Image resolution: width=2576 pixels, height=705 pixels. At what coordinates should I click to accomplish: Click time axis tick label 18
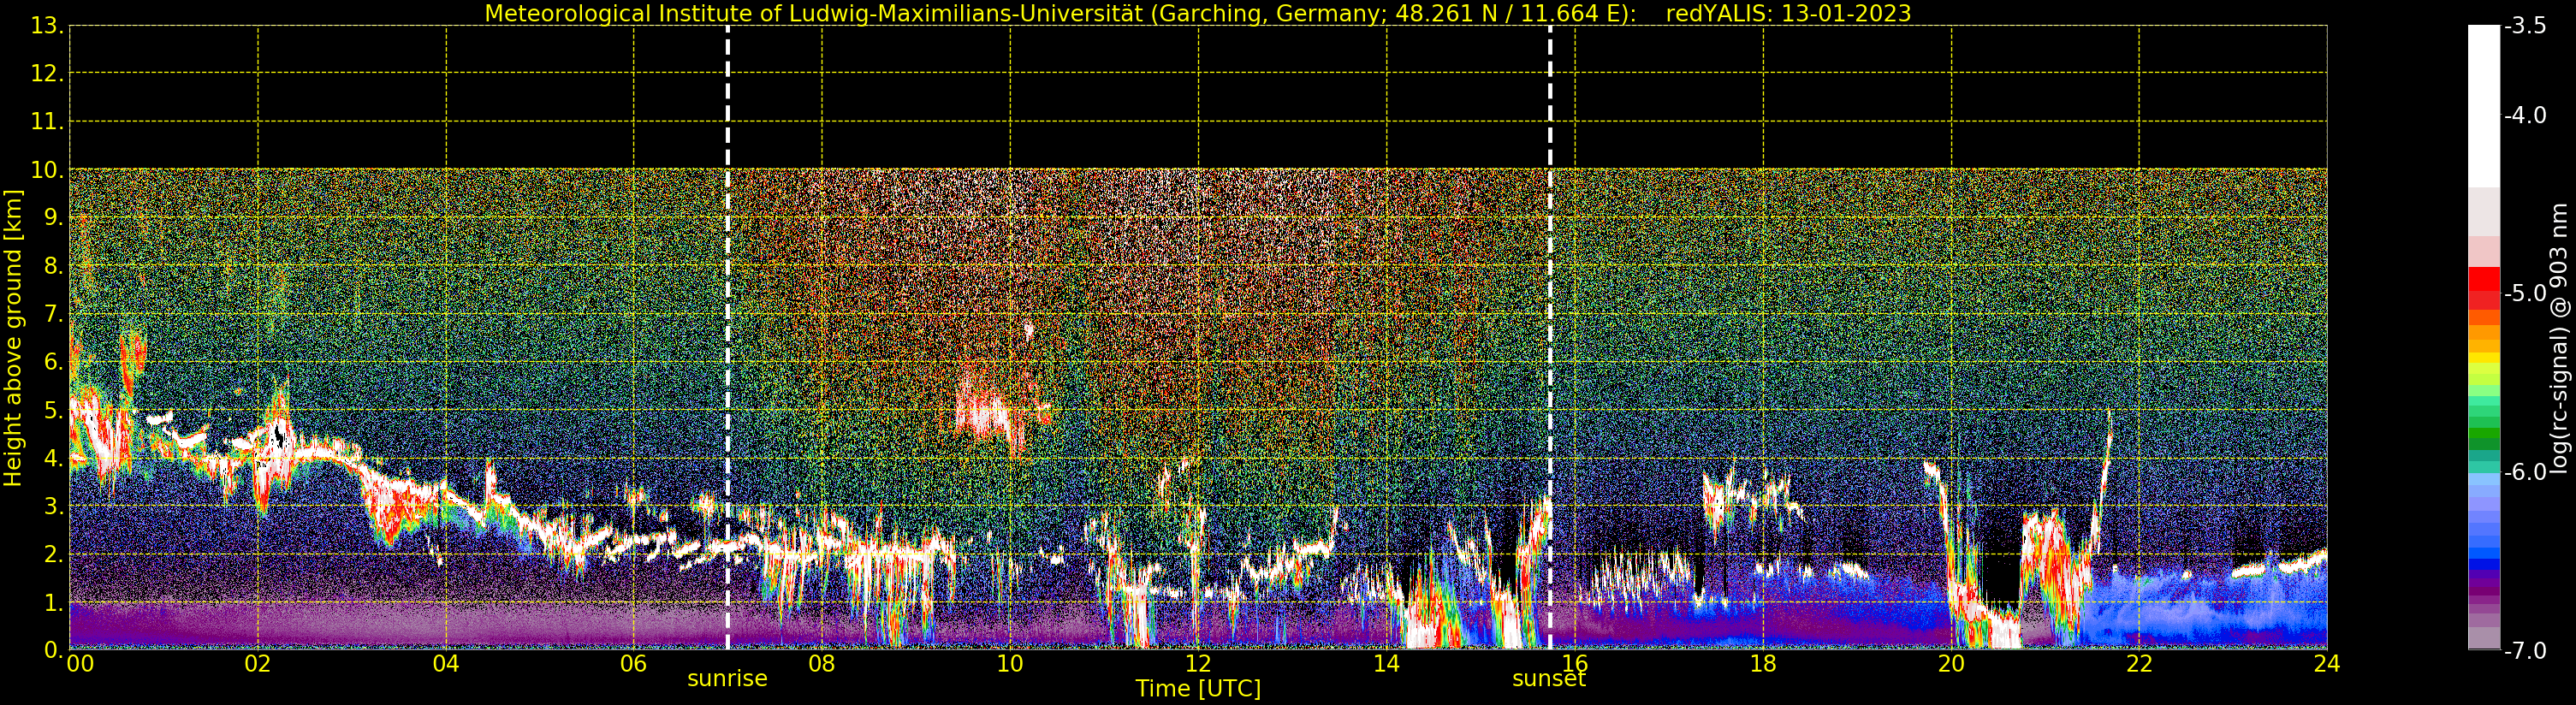point(1763,664)
